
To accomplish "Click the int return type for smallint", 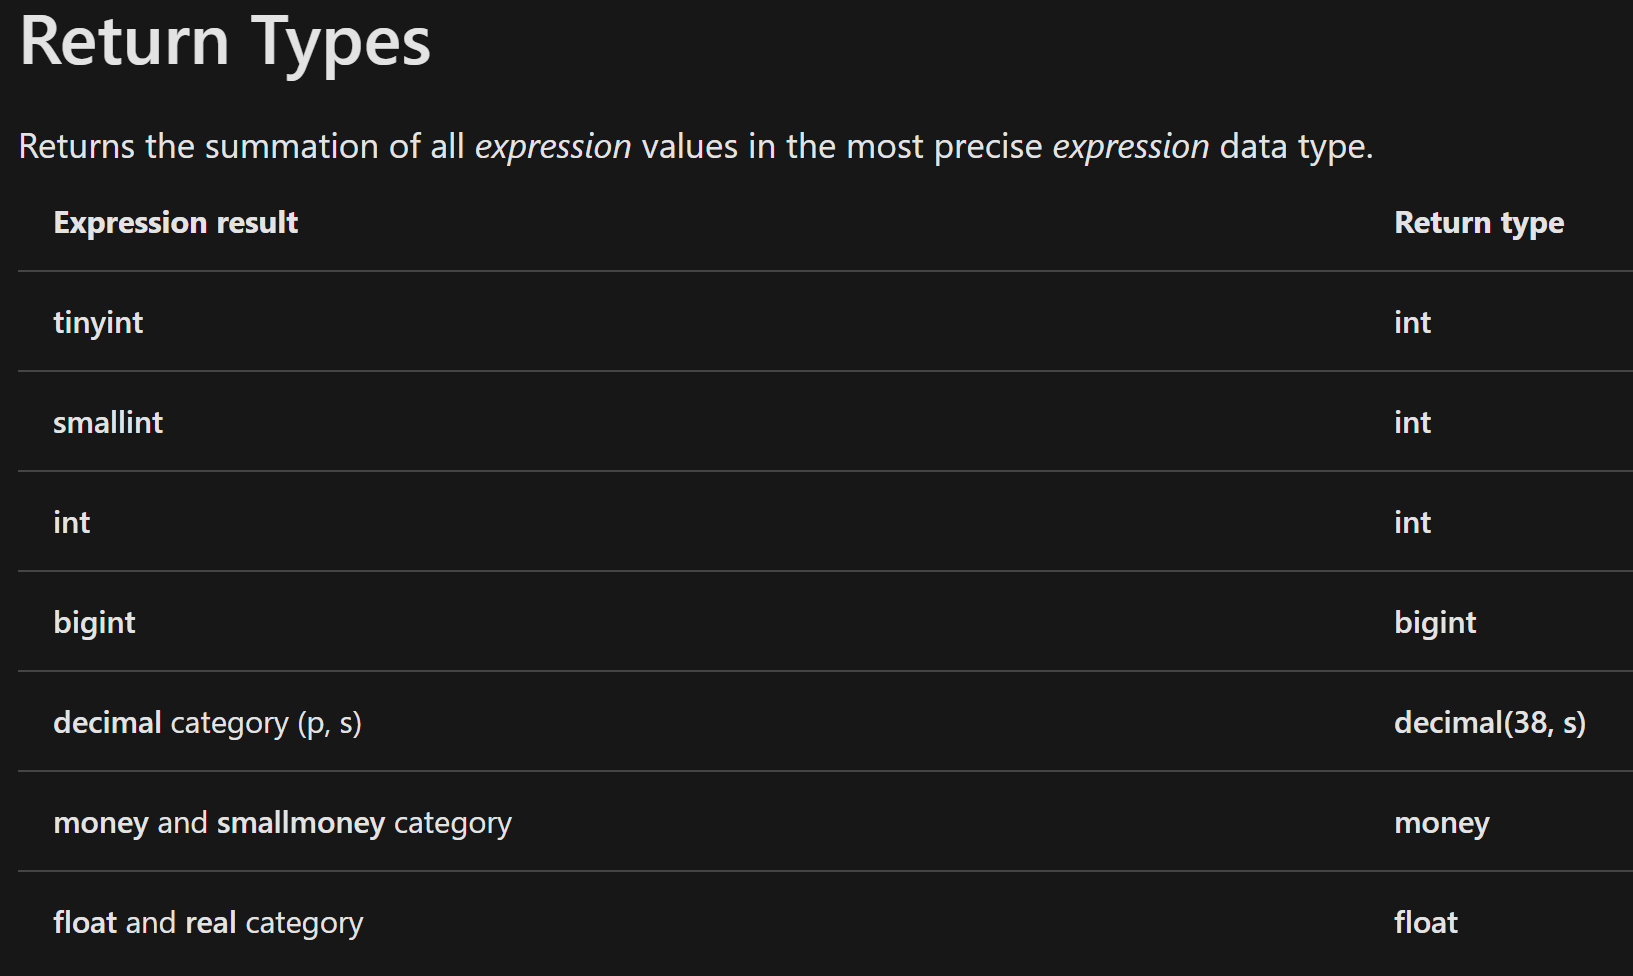I will (1412, 422).
